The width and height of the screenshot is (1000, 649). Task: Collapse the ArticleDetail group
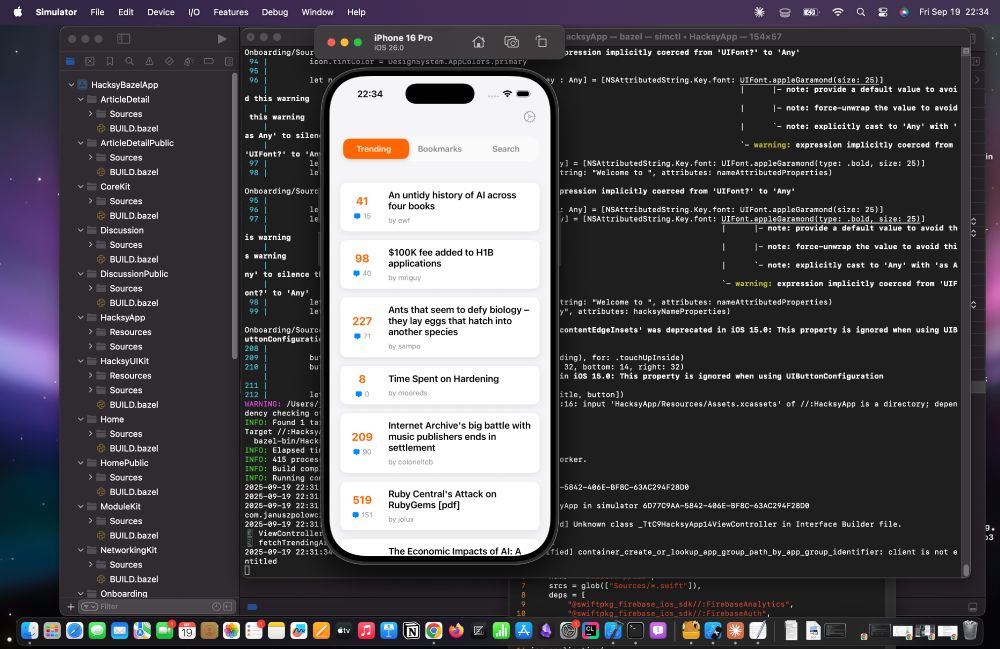click(x=80, y=99)
